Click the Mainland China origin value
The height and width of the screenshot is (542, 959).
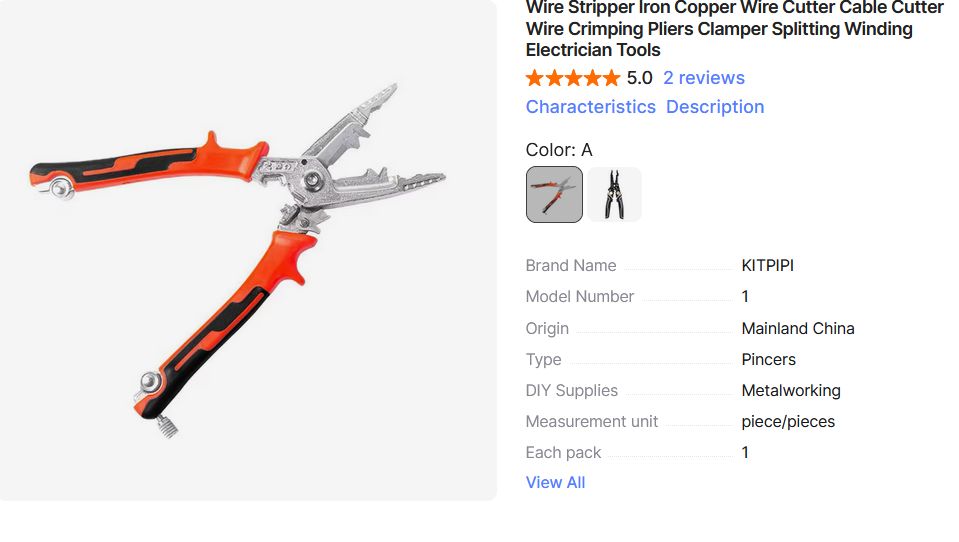798,329
